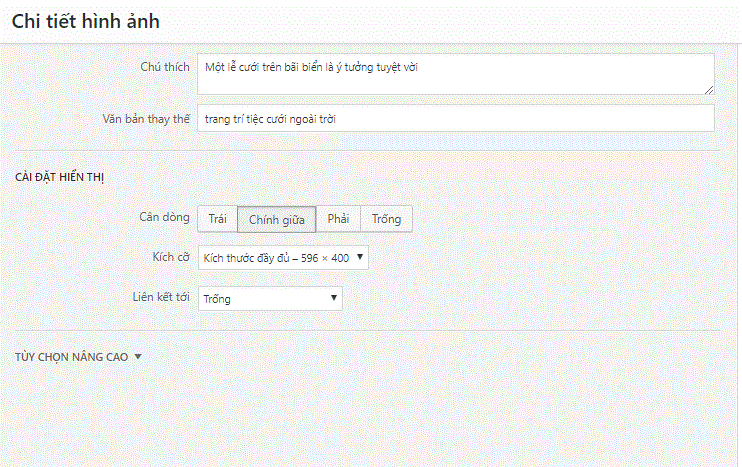Click the Chú thích label
The height and width of the screenshot is (467, 742).
pyautogui.click(x=164, y=65)
